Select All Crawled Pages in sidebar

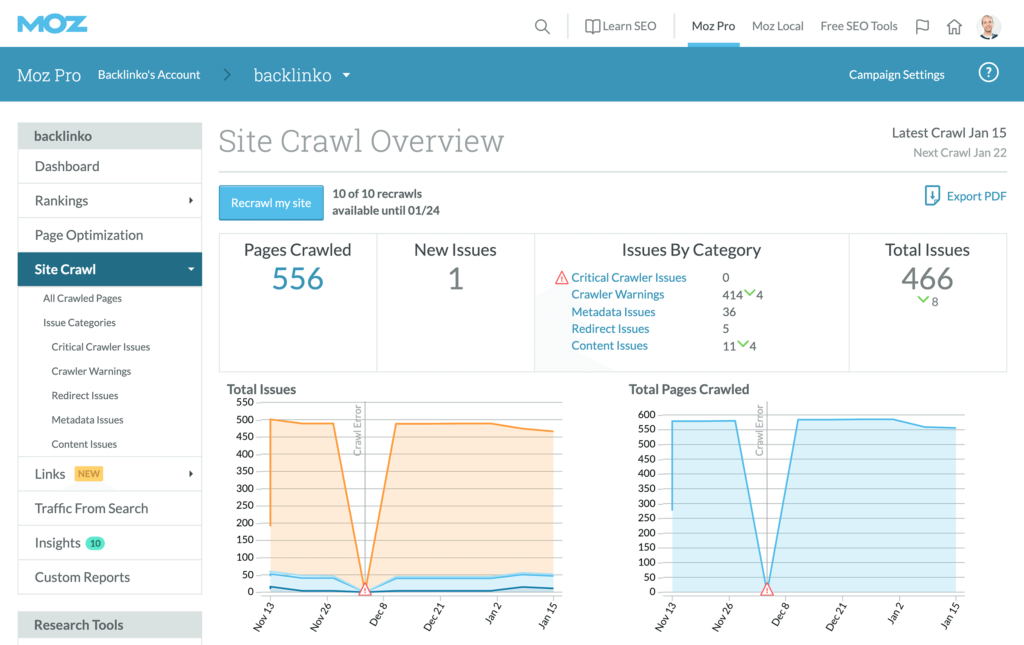(82, 298)
